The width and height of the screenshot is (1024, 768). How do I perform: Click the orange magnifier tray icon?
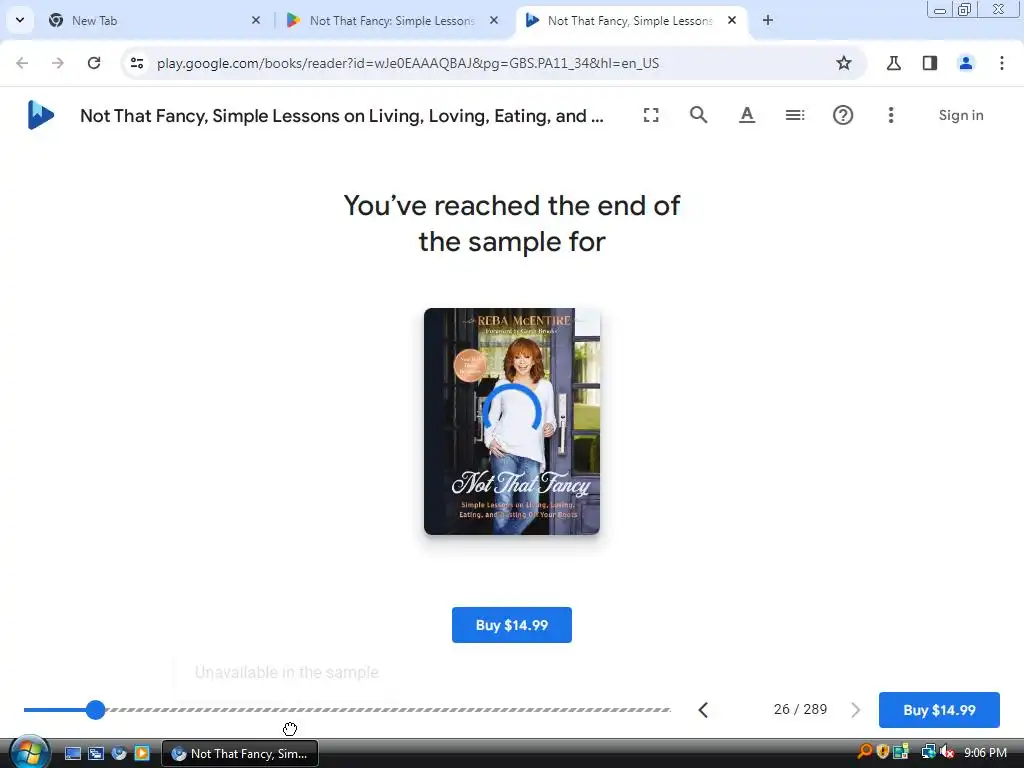[865, 752]
